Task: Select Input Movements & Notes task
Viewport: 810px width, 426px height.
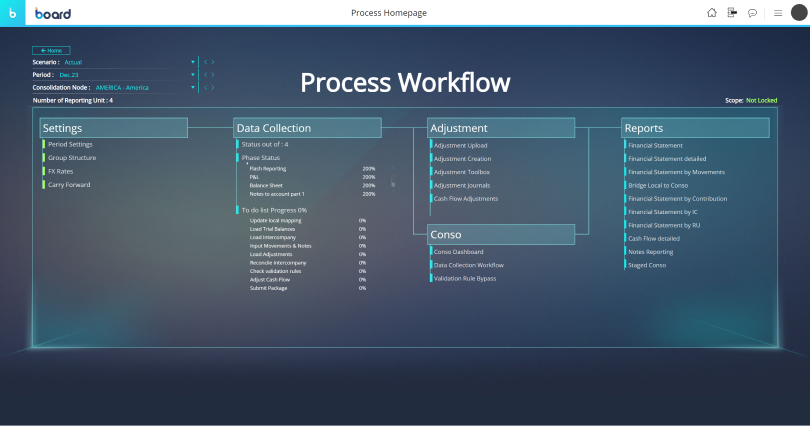Action: [x=308, y=246]
